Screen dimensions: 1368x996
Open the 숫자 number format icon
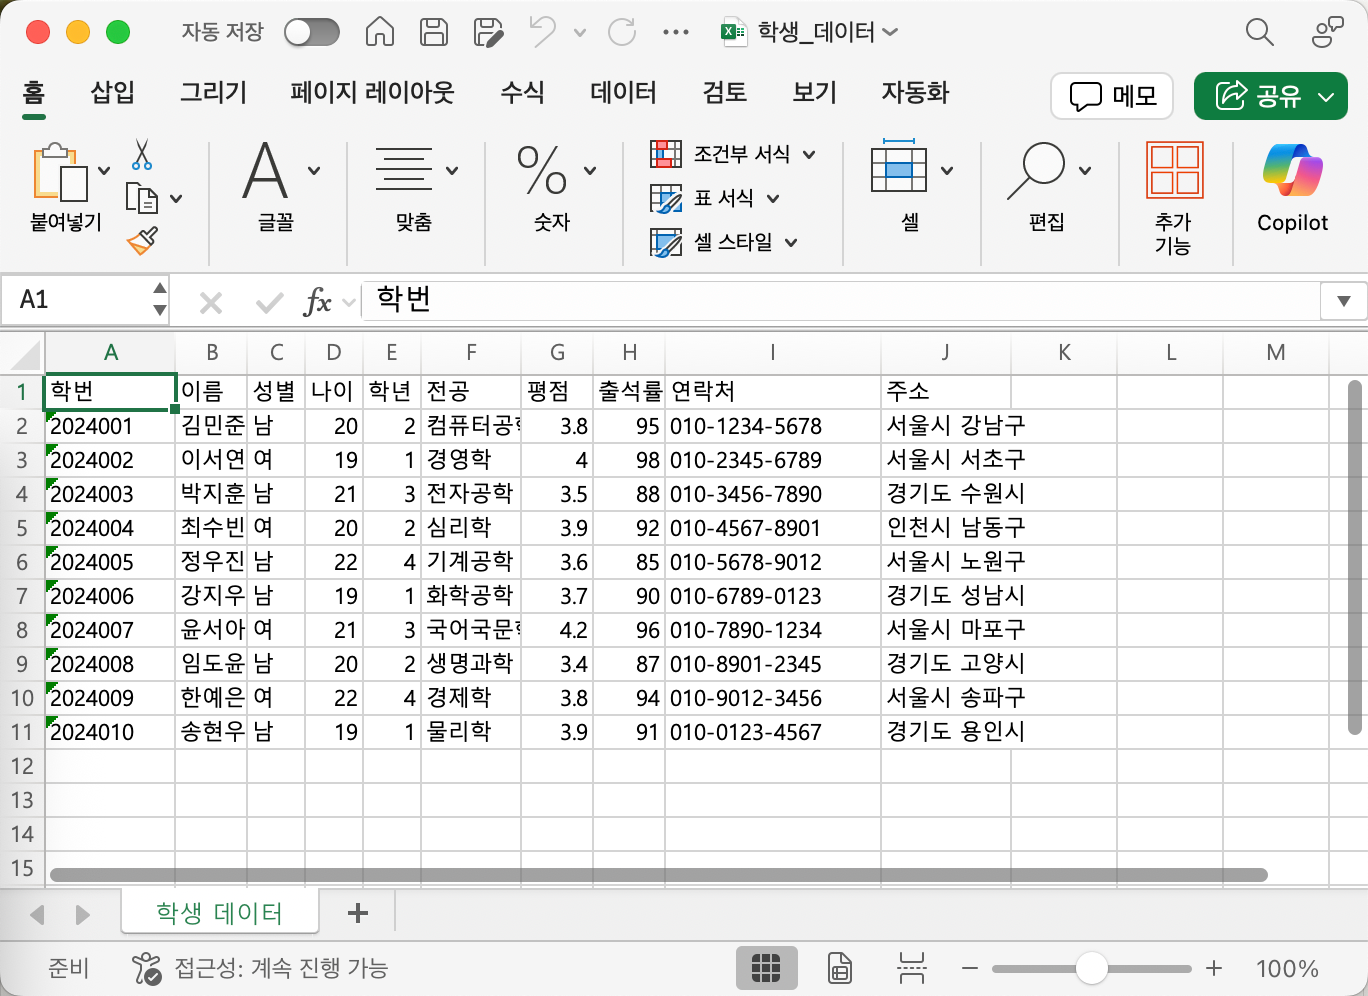542,170
